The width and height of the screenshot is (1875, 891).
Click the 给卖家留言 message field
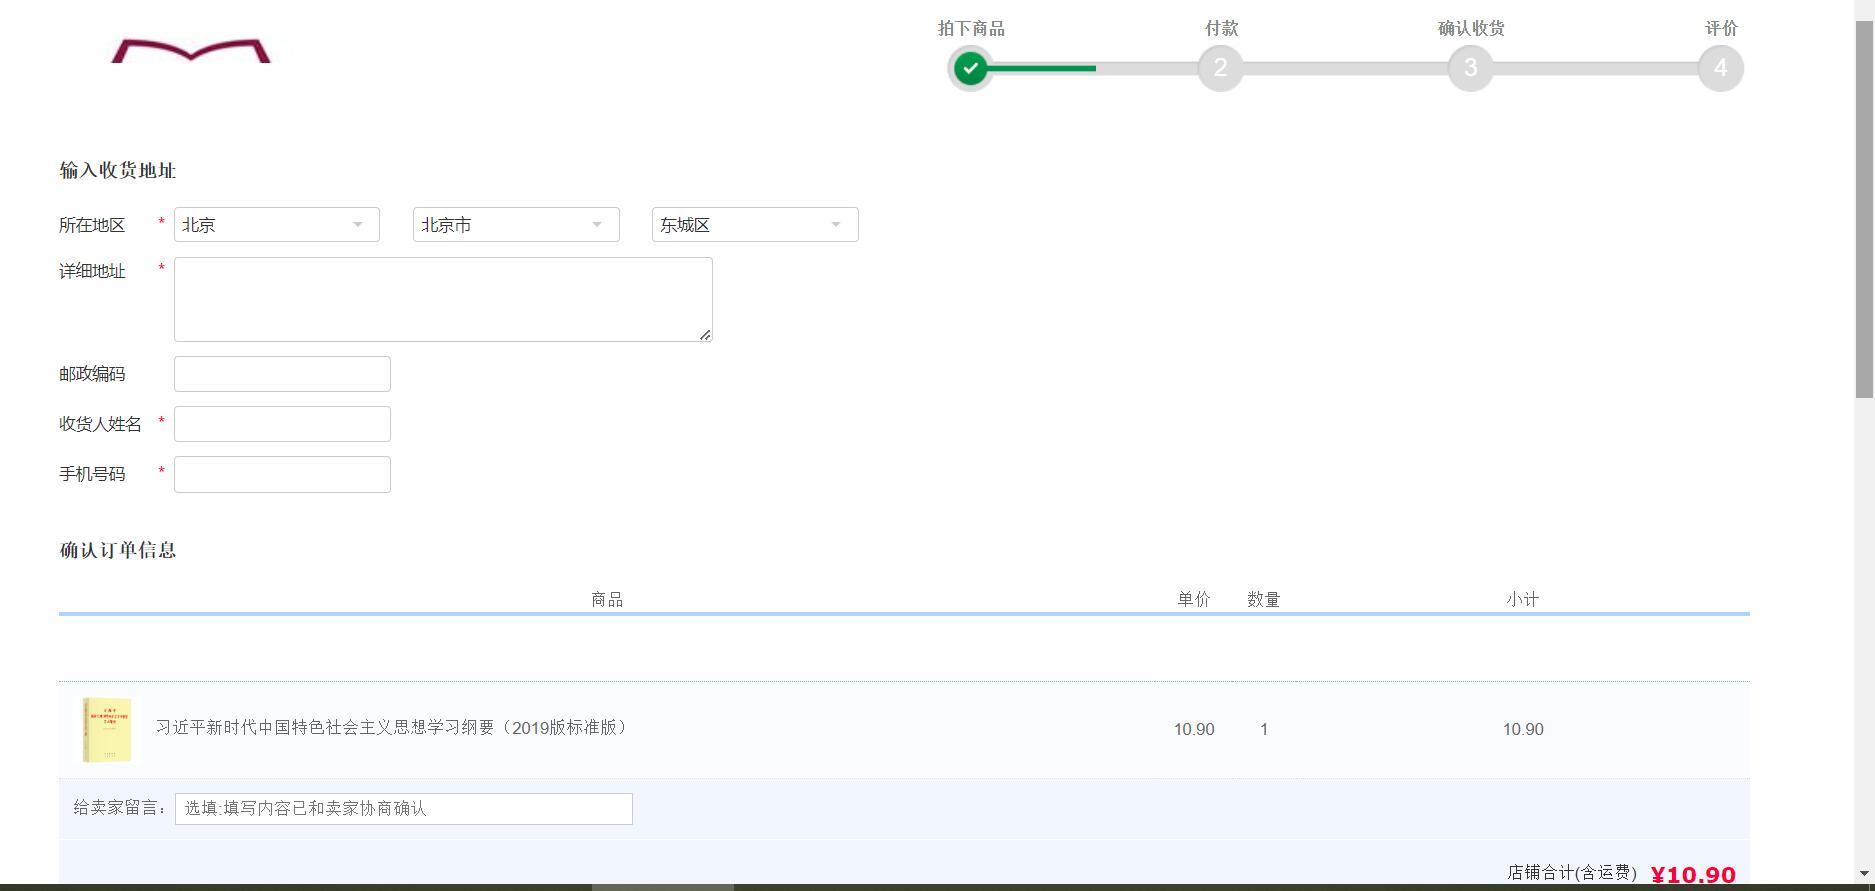coord(404,809)
